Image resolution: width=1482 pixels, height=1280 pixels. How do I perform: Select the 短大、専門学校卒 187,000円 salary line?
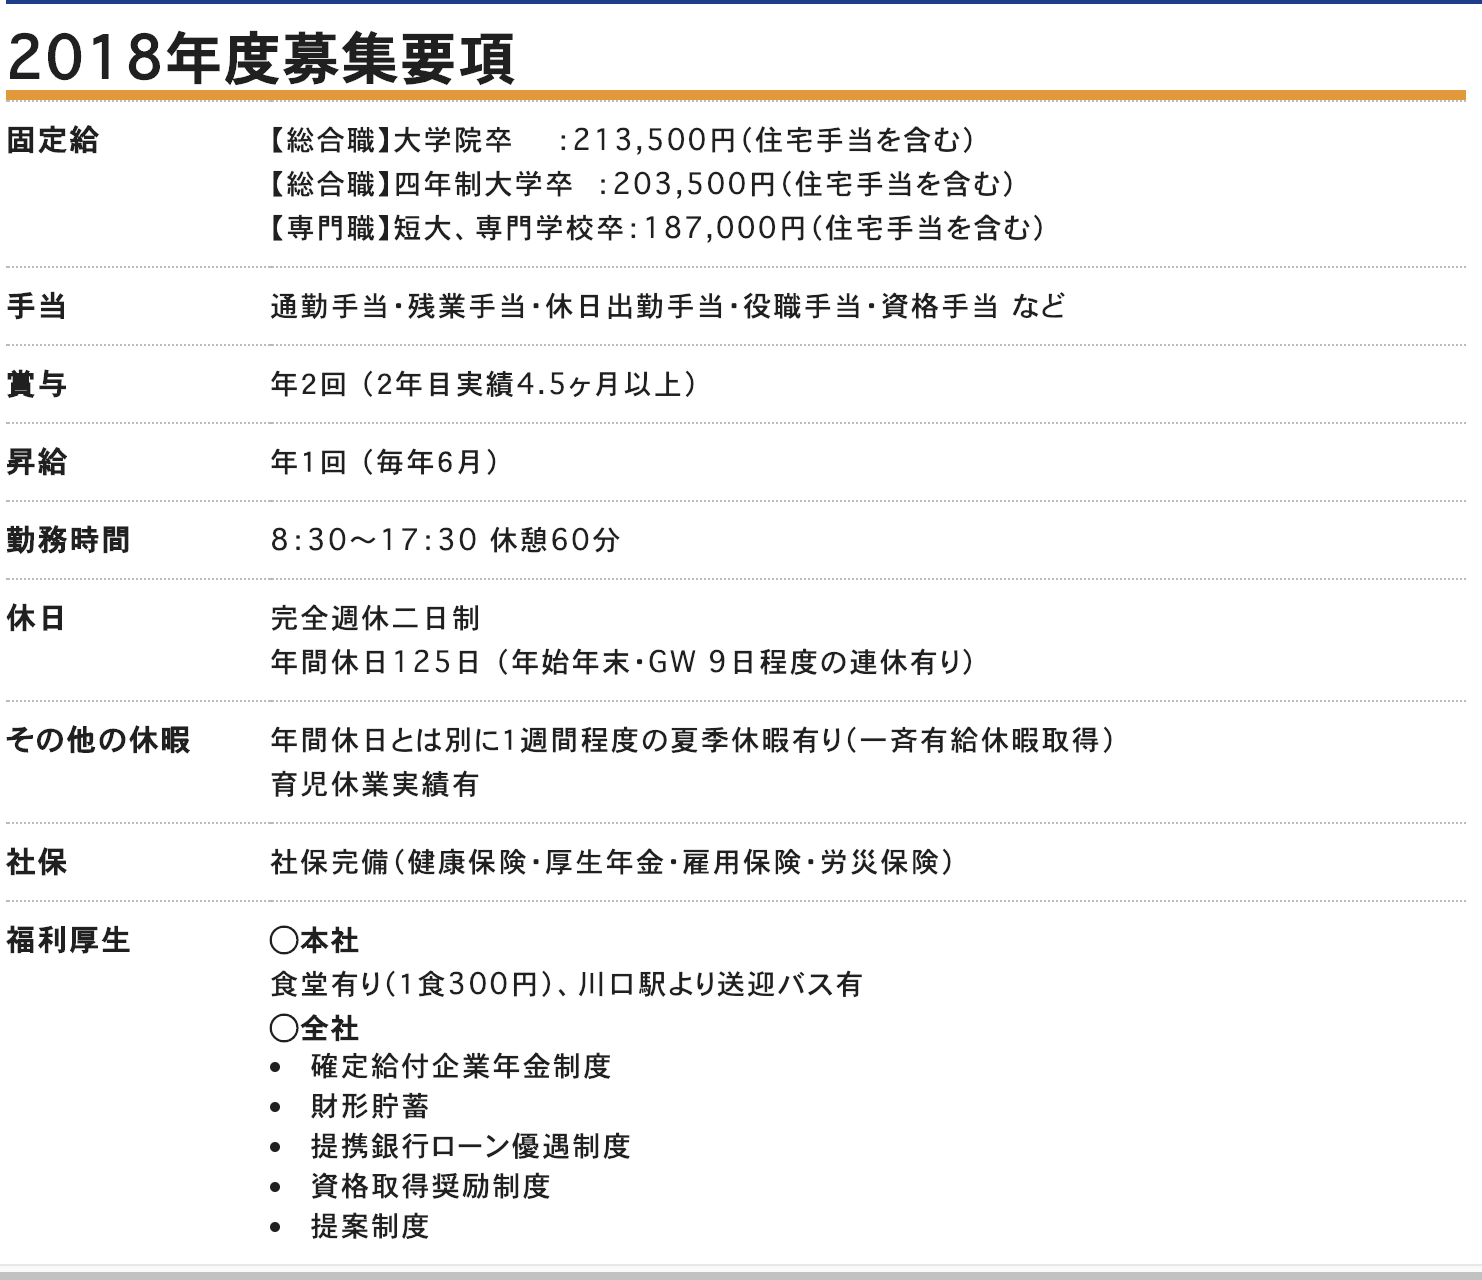click(657, 229)
